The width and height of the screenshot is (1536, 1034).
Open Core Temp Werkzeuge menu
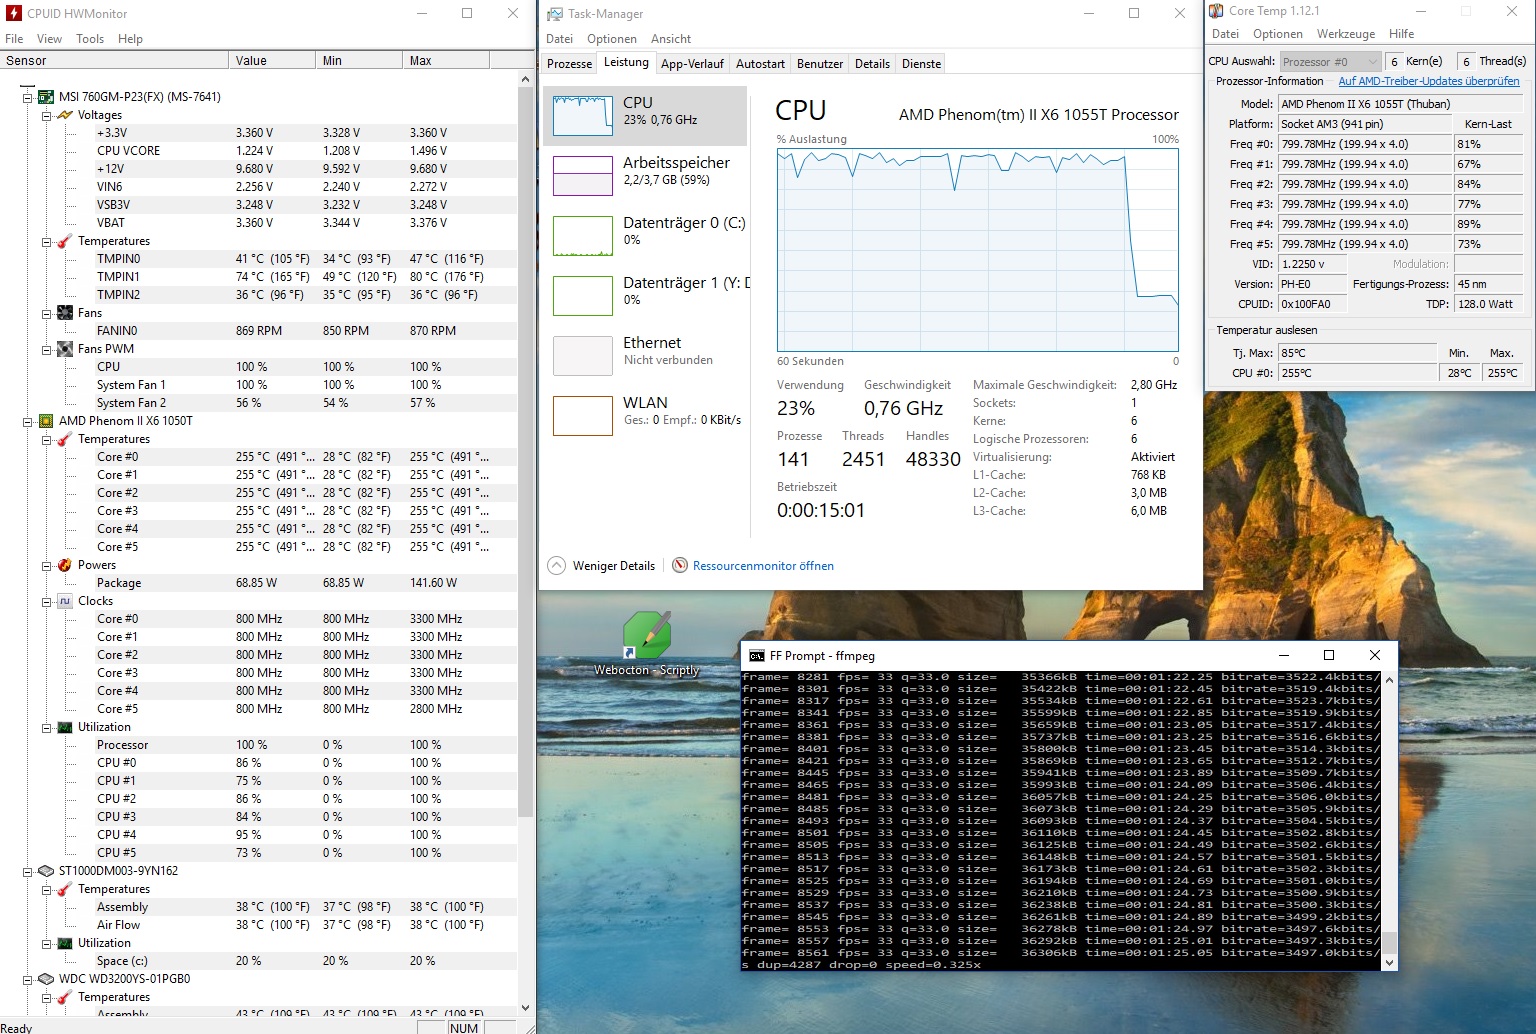coord(1346,34)
